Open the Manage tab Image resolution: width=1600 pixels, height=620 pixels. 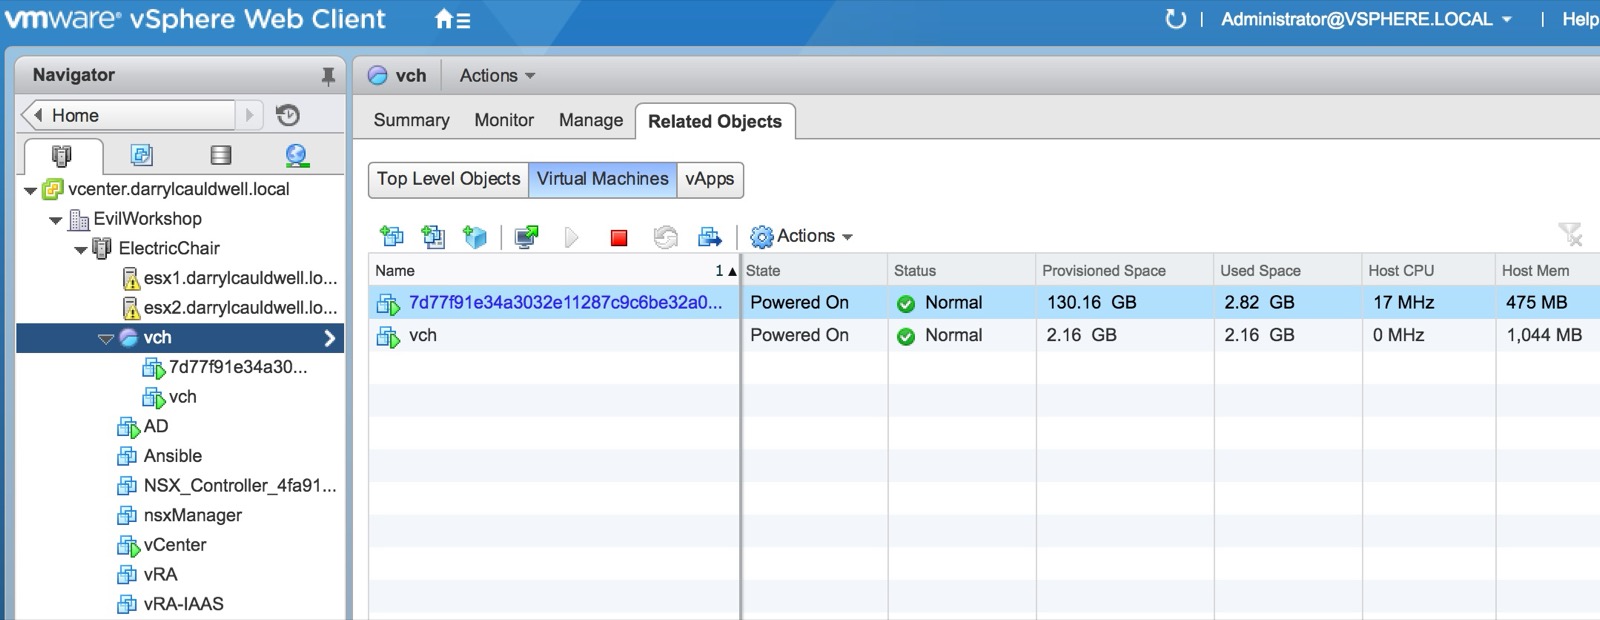pos(591,120)
